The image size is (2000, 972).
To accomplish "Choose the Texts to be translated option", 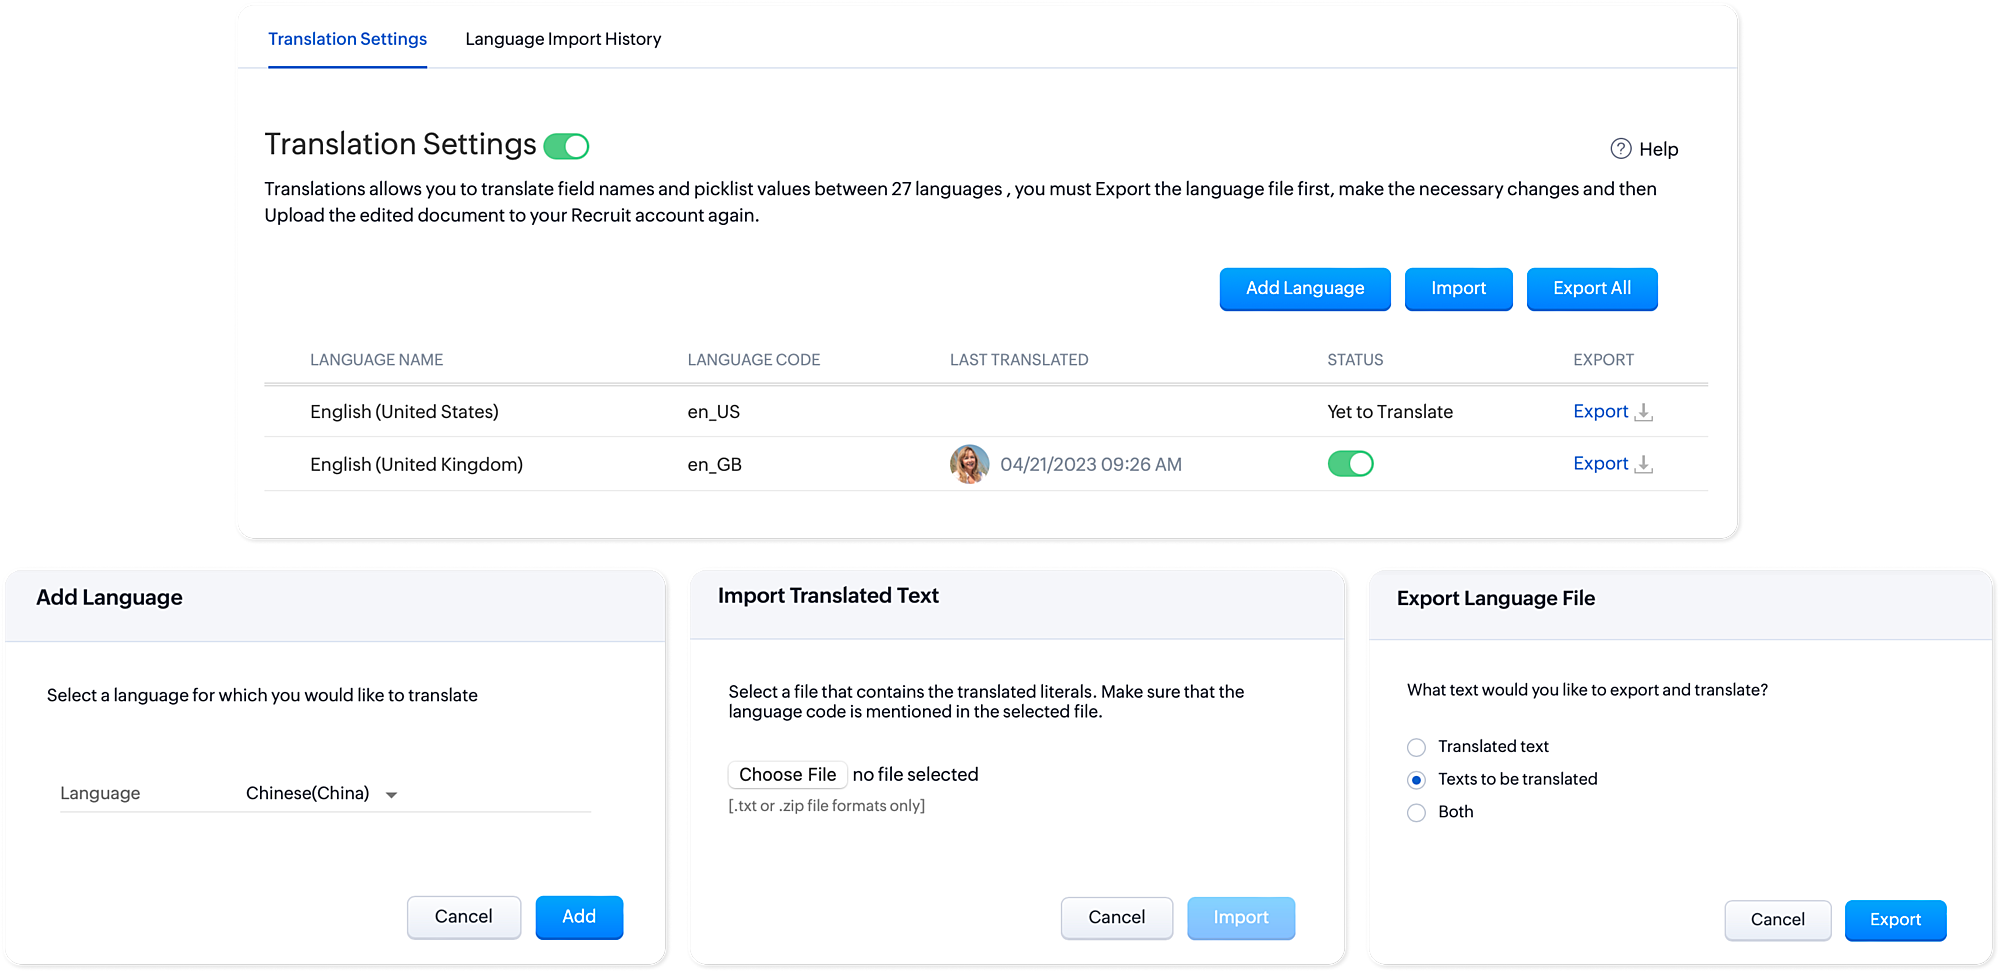I will tap(1416, 780).
